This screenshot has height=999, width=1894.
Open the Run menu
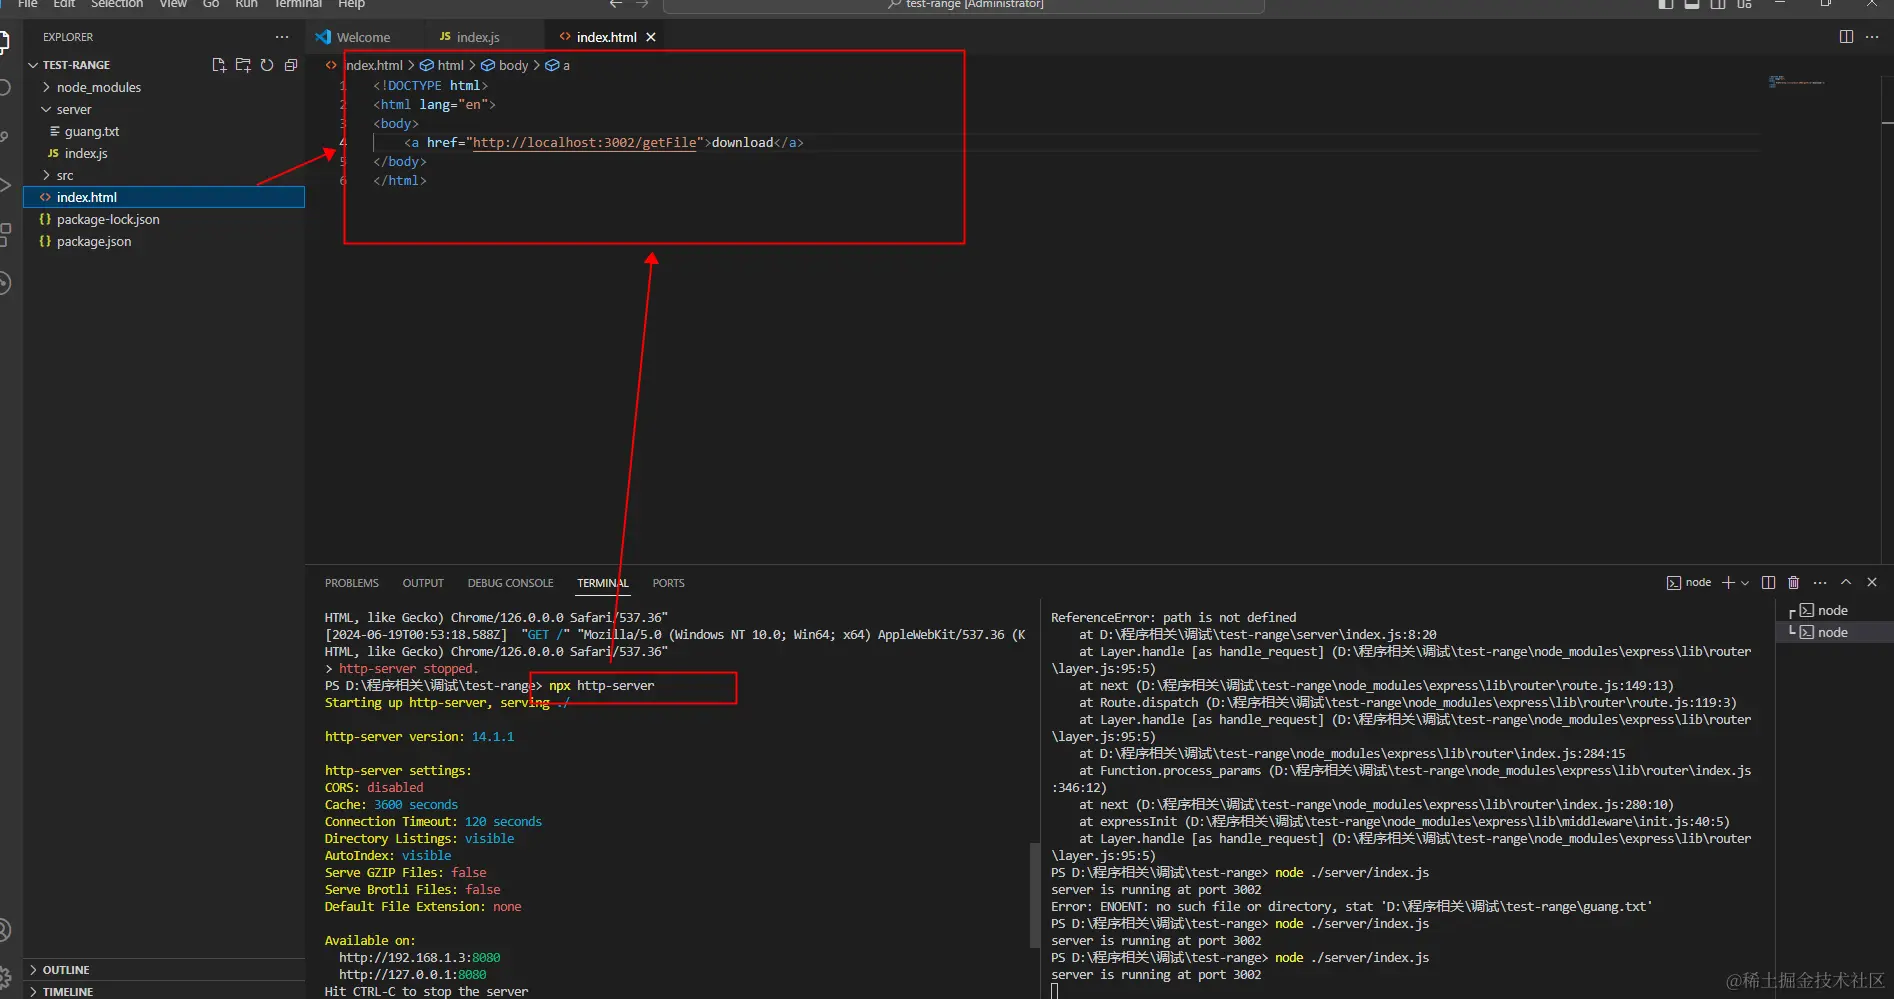tap(246, 4)
